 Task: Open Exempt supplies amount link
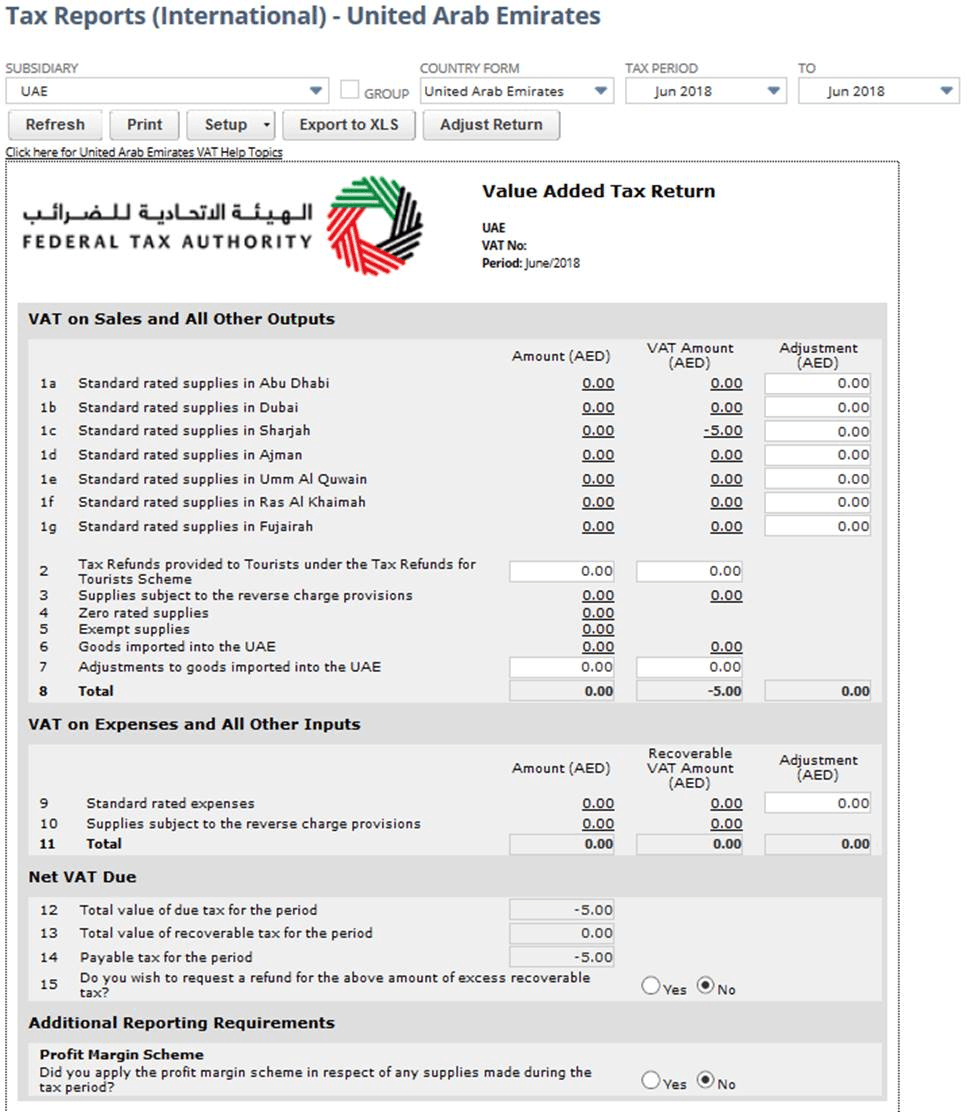(598, 630)
